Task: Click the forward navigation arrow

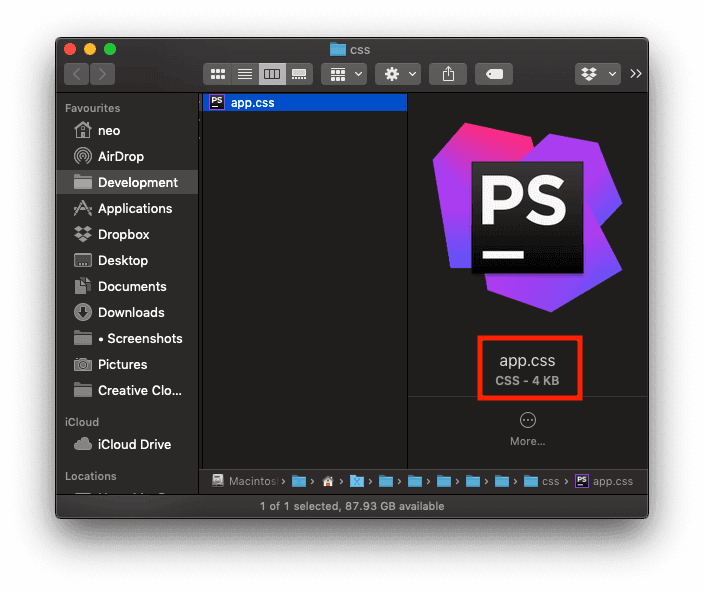Action: click(x=102, y=74)
